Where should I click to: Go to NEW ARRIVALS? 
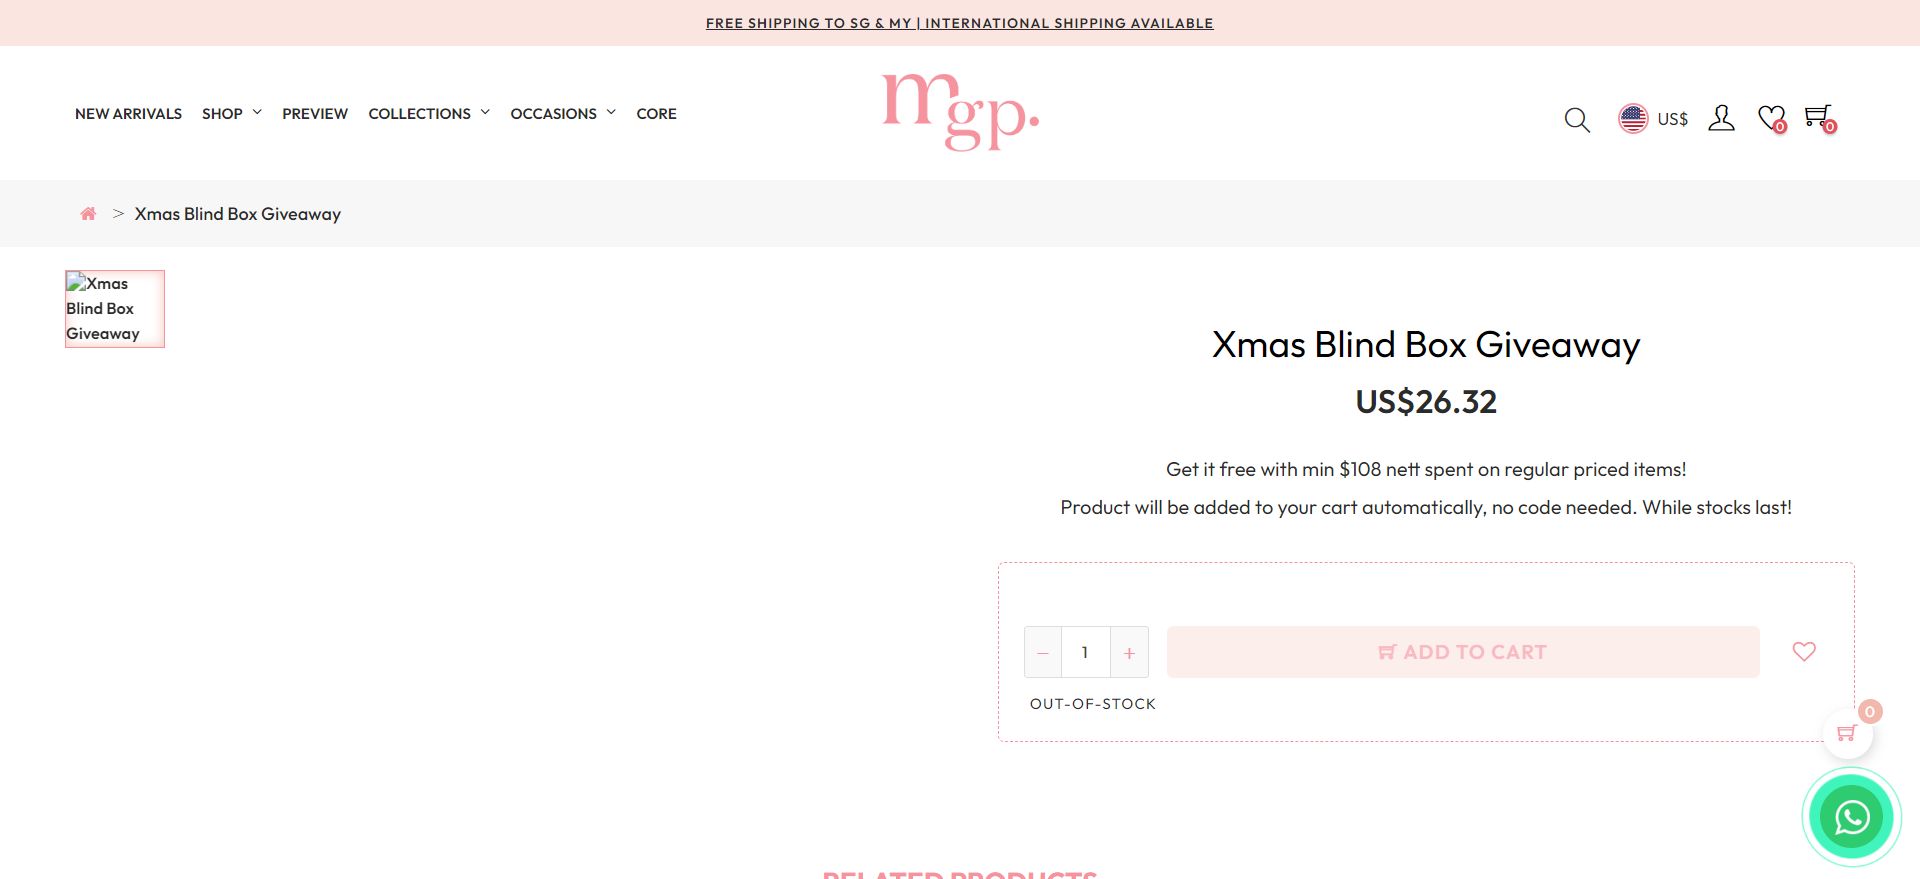pos(128,114)
